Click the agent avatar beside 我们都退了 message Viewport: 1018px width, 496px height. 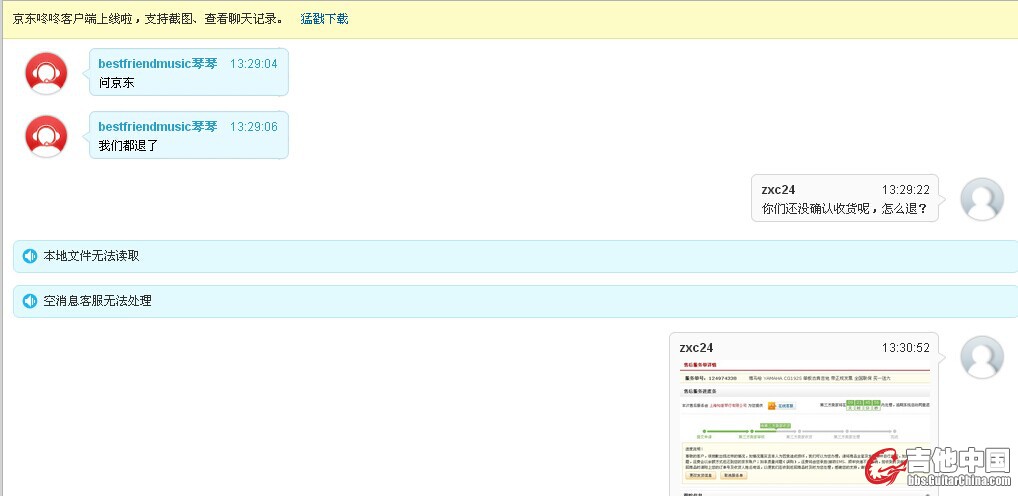tap(46, 136)
